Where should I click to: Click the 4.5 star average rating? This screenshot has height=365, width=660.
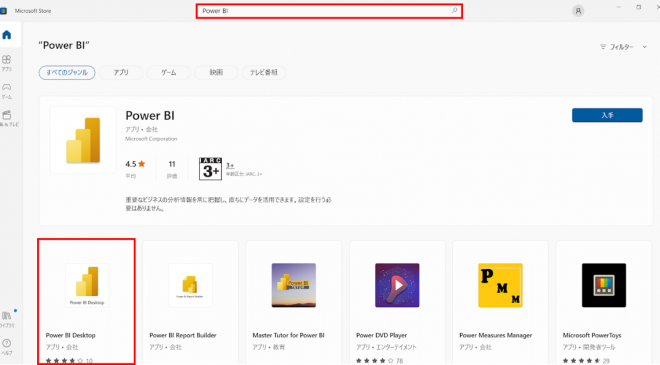coord(135,164)
